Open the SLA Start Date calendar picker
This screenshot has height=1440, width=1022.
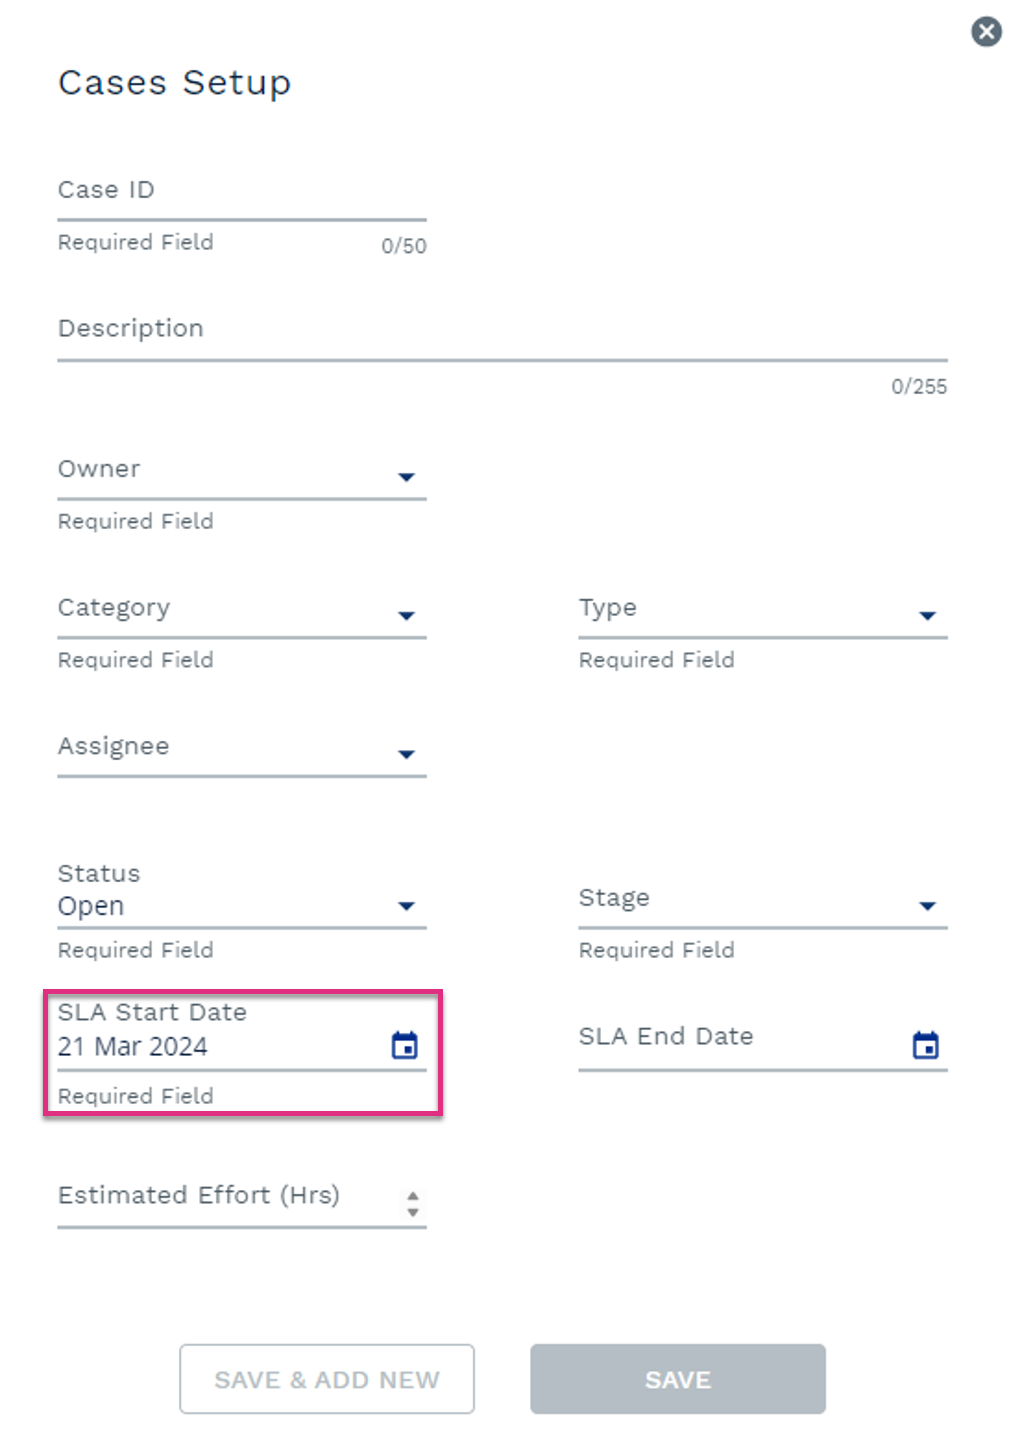(404, 1045)
